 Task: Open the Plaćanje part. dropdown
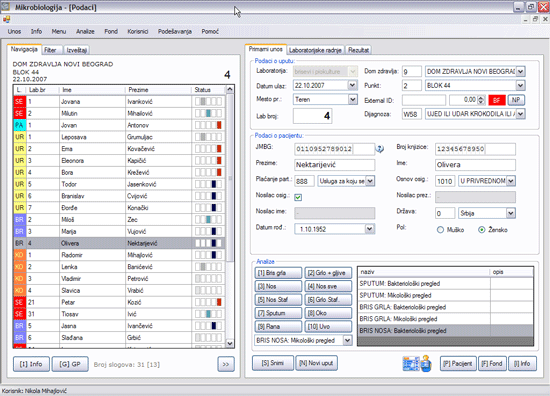pos(370,181)
